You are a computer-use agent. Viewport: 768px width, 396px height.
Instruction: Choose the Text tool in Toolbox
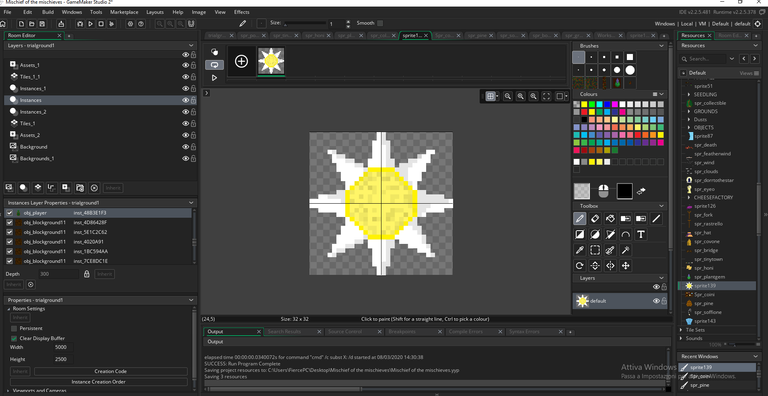[x=641, y=234]
